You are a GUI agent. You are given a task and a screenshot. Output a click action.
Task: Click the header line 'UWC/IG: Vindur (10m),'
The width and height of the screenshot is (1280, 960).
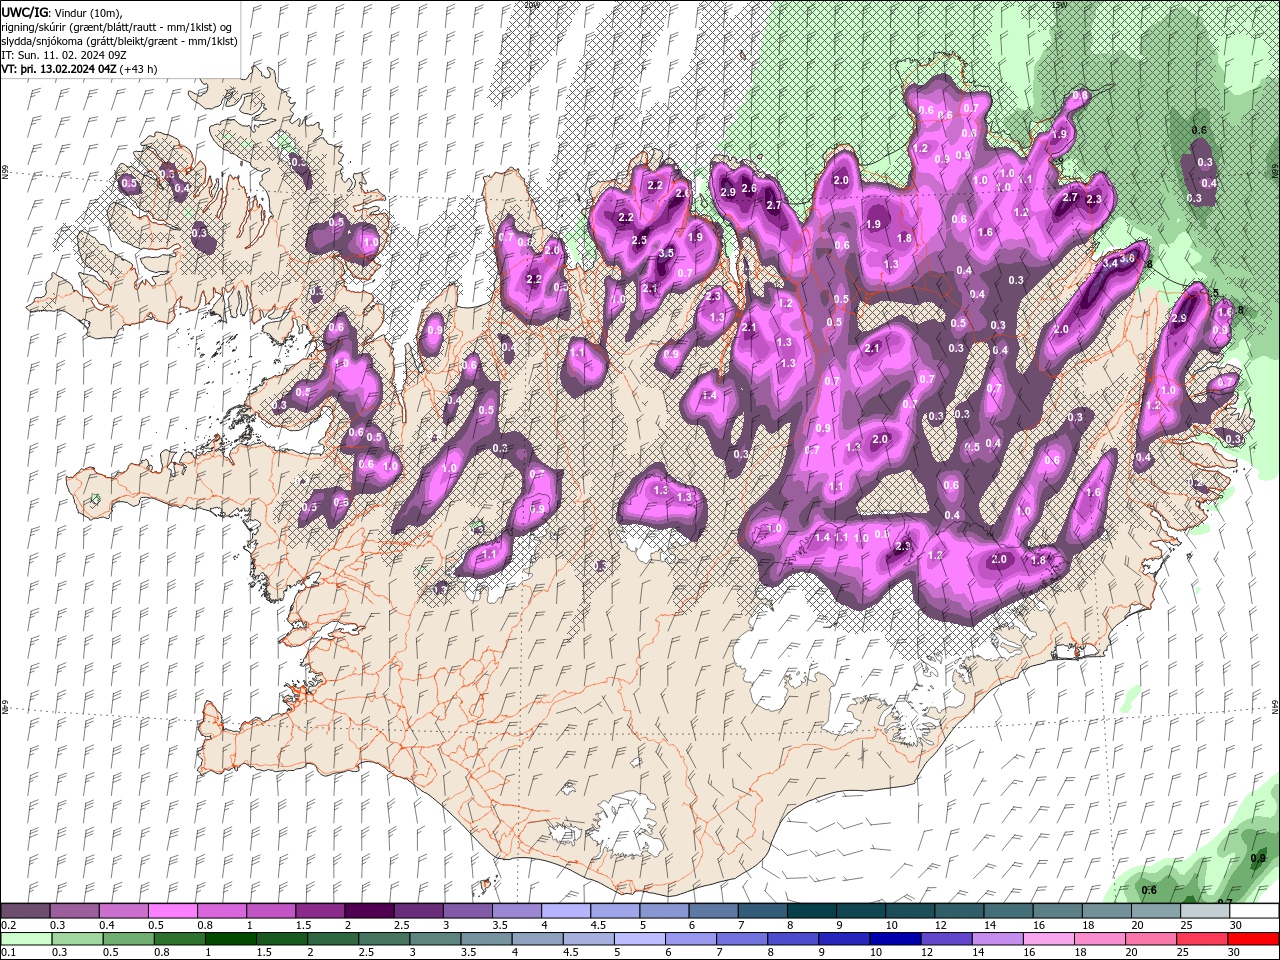coord(62,12)
